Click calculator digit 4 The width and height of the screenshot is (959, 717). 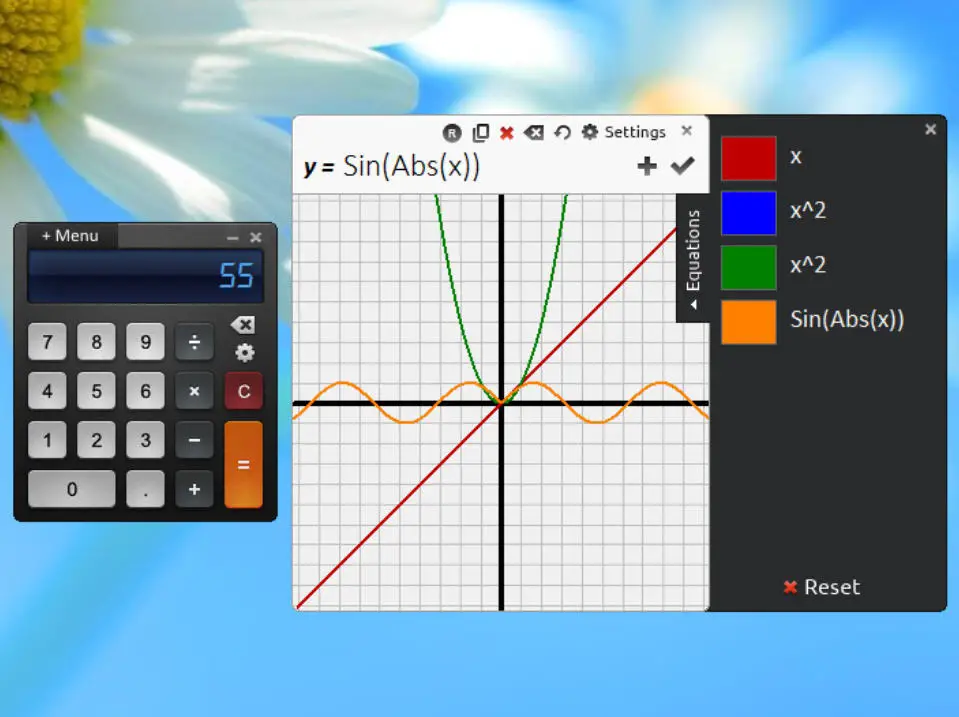pyautogui.click(x=47, y=391)
